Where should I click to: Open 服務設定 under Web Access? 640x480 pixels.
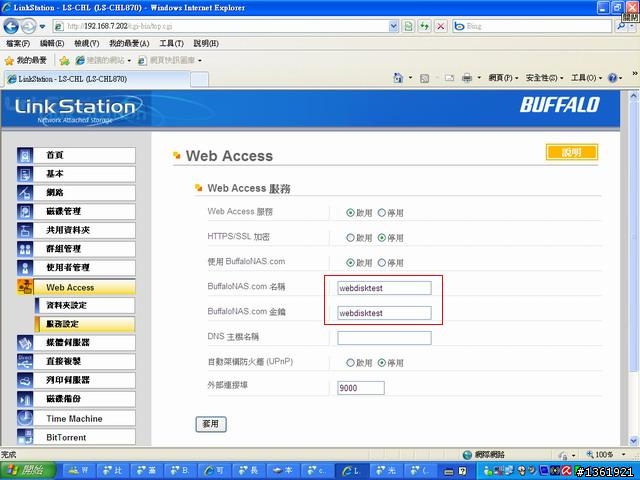(85, 324)
